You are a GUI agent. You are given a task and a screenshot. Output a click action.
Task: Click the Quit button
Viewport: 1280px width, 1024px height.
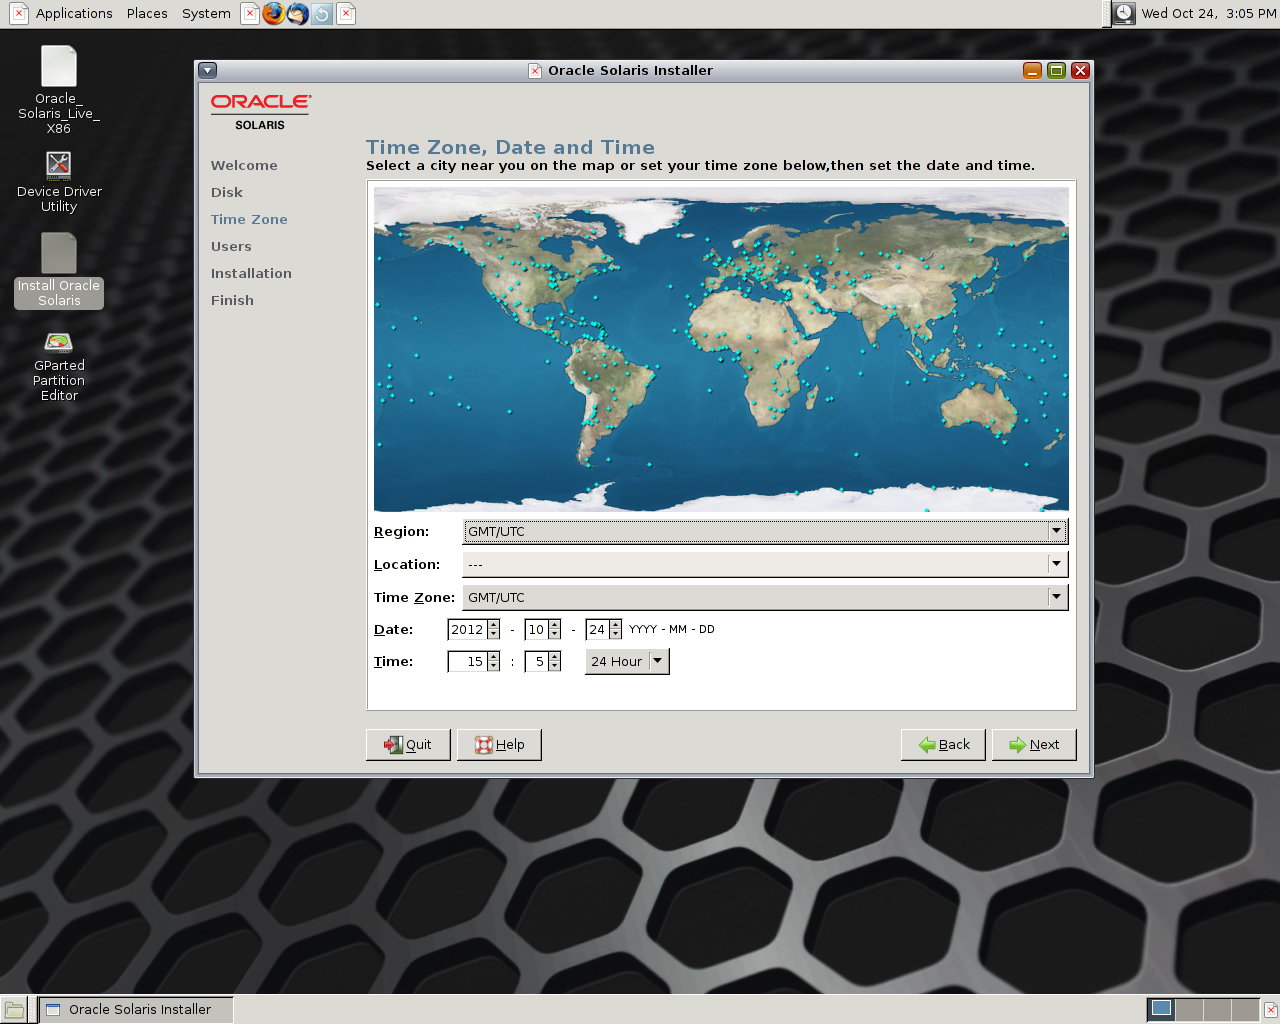(408, 745)
